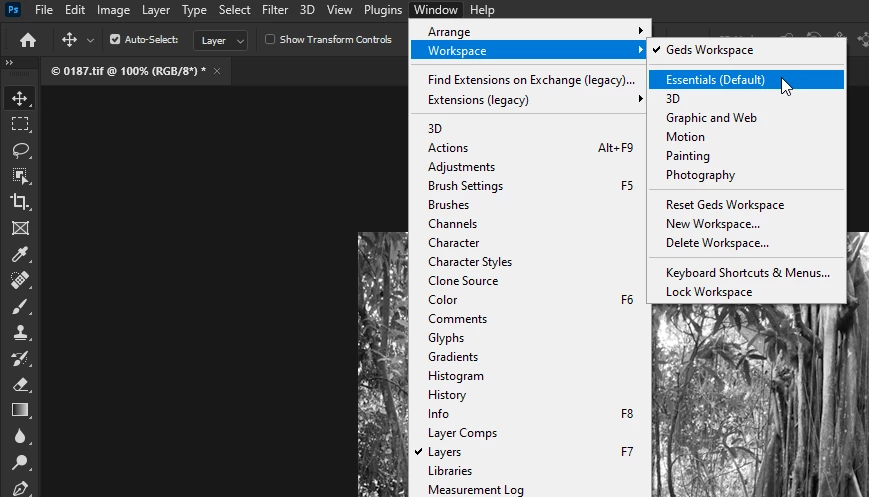
Task: Open the Select menu
Action: (234, 10)
